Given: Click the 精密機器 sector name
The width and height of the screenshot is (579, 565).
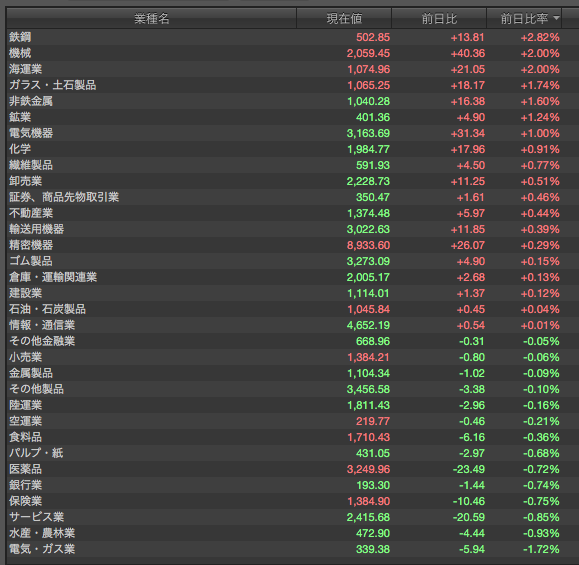Looking at the screenshot, I should [x=31, y=245].
